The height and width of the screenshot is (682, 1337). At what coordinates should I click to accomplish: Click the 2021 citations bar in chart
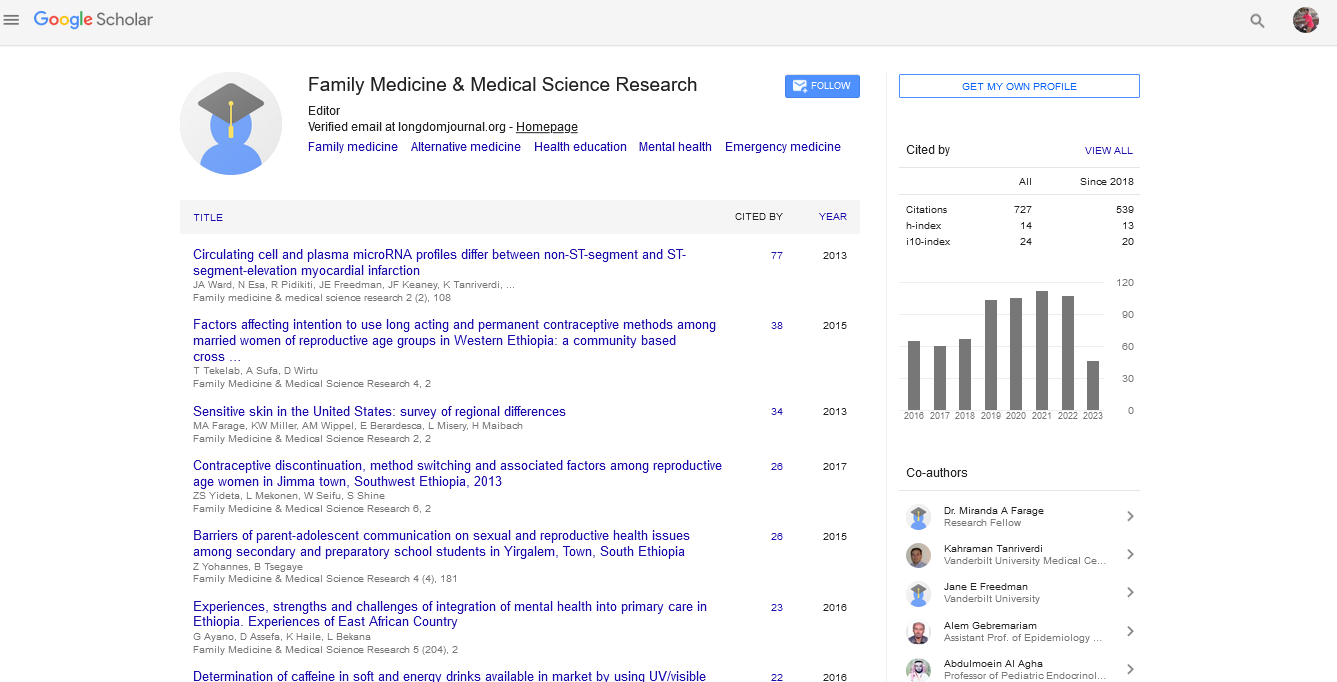point(1041,350)
